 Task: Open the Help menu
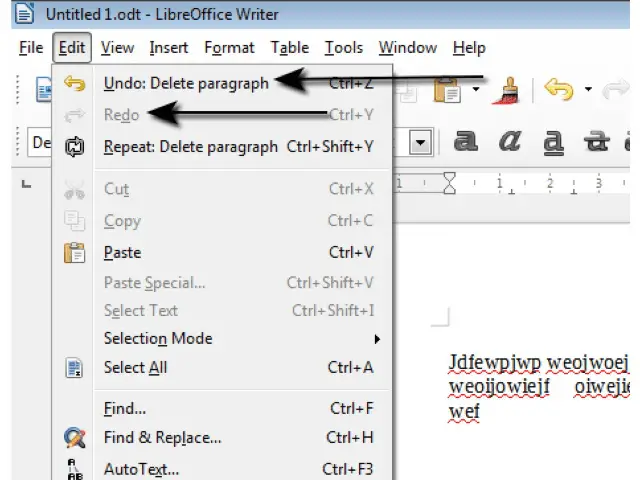click(x=469, y=48)
